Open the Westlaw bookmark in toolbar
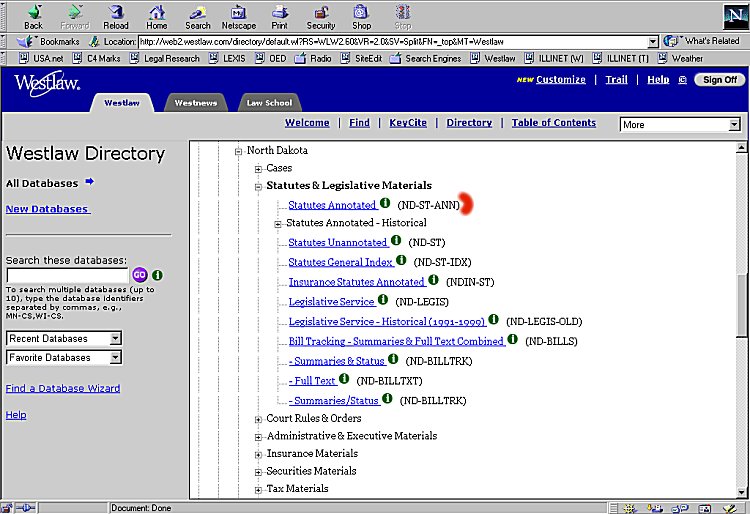 [493, 58]
